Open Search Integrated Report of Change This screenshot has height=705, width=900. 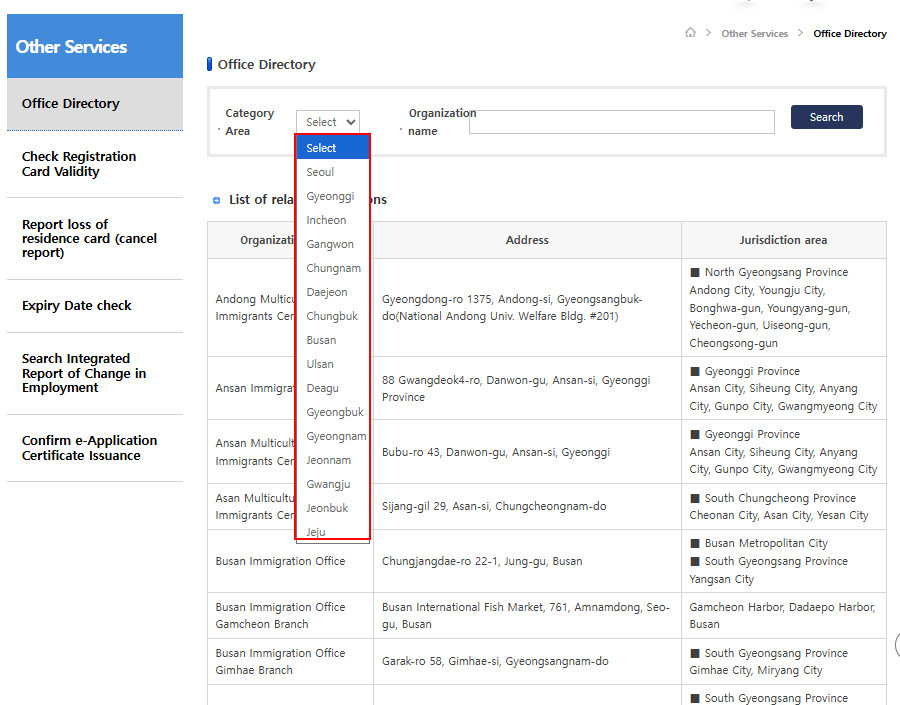coord(84,373)
